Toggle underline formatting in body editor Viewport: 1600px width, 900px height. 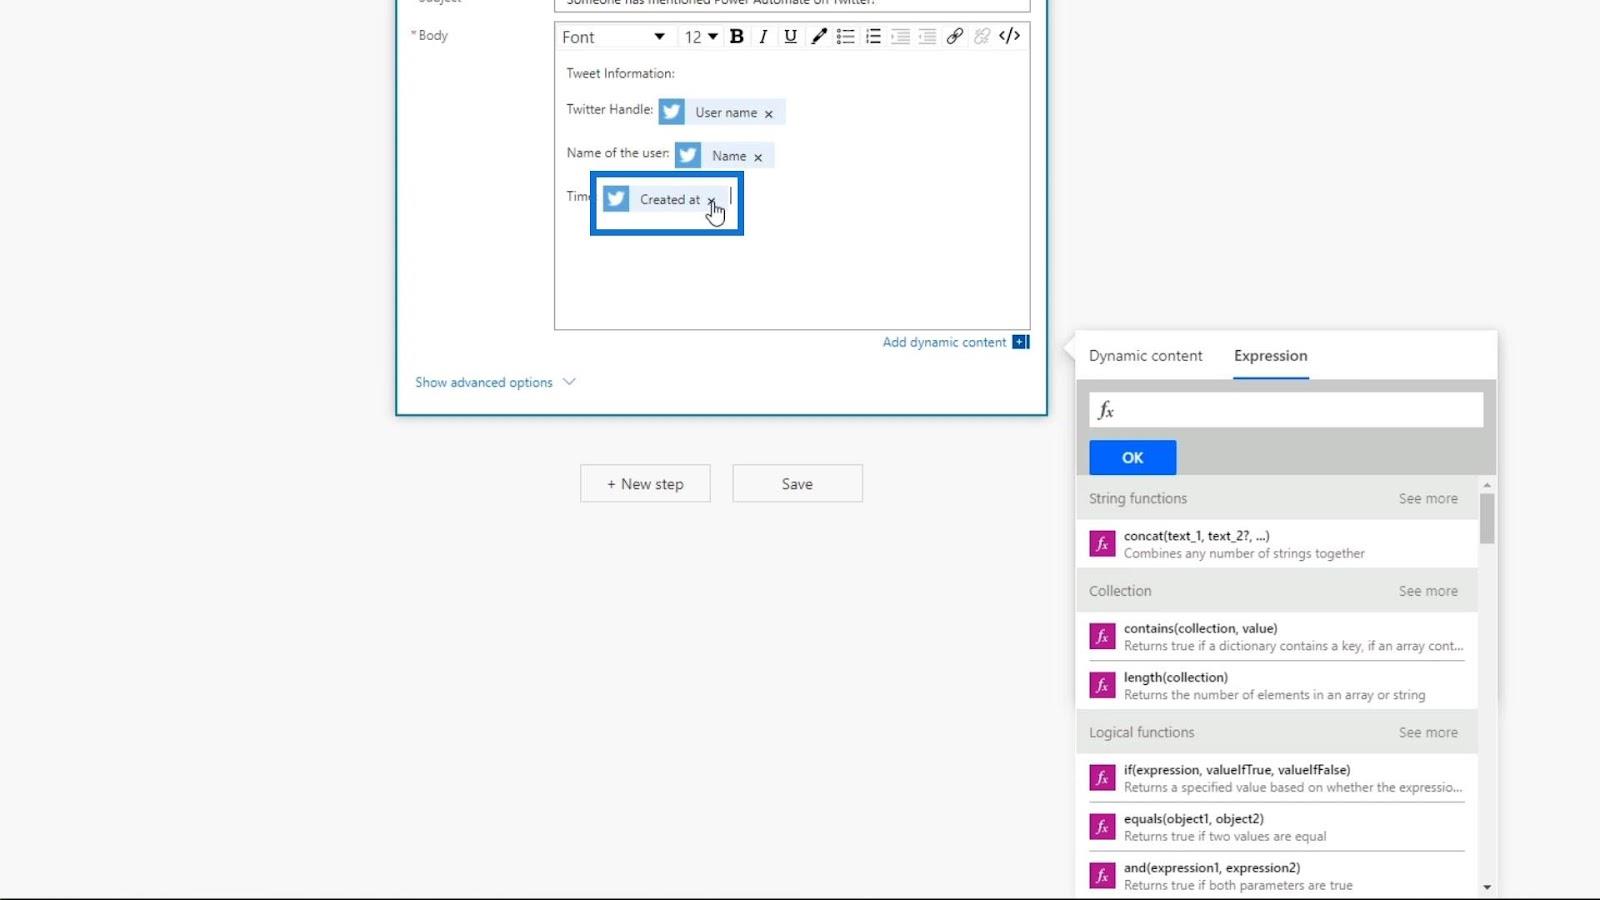(791, 36)
